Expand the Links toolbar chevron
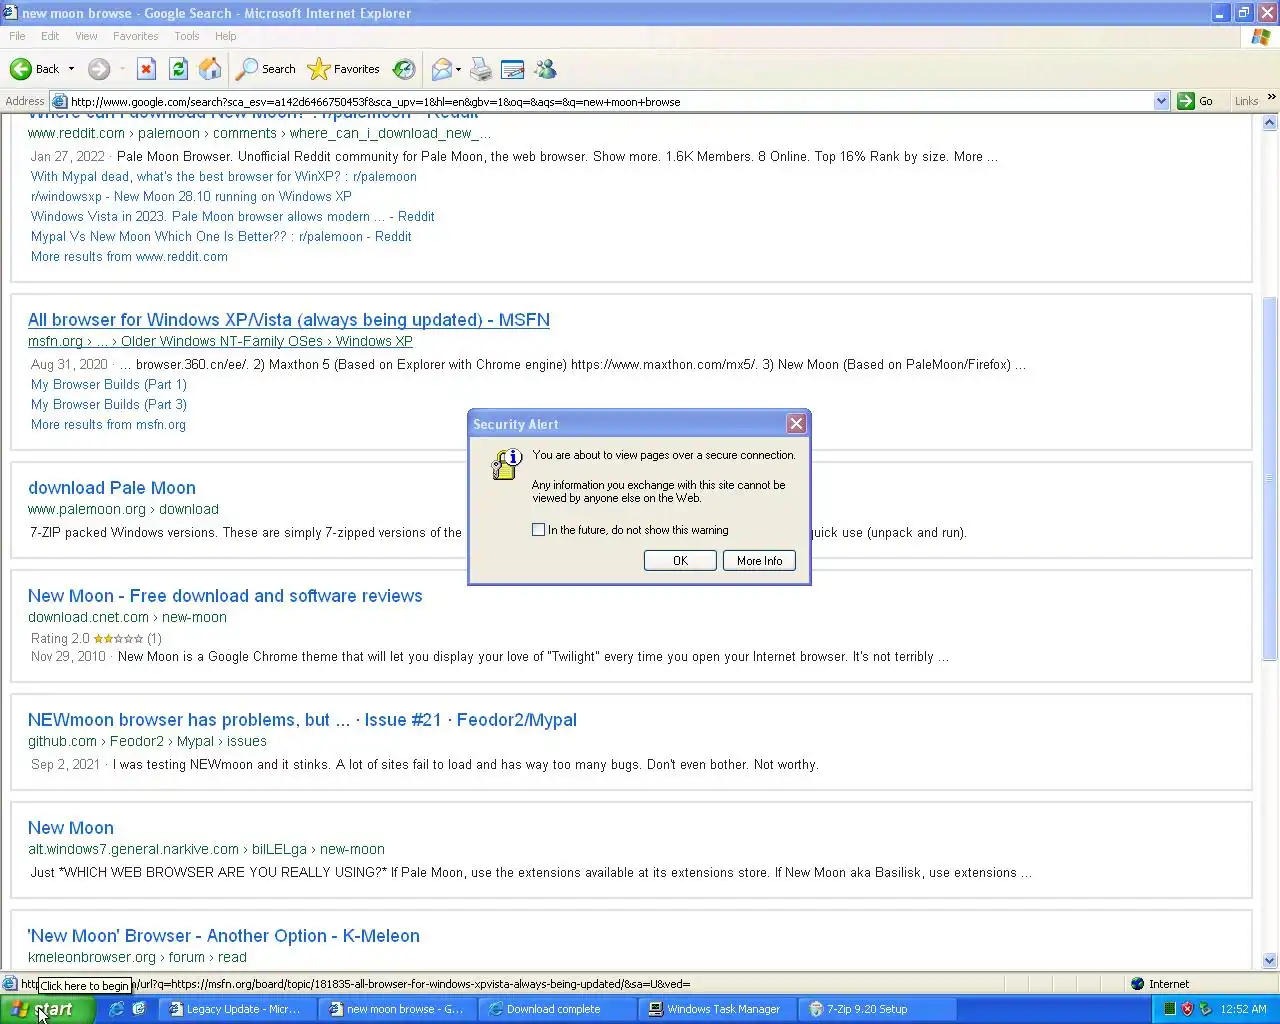The image size is (1280, 1024). coord(1271,98)
